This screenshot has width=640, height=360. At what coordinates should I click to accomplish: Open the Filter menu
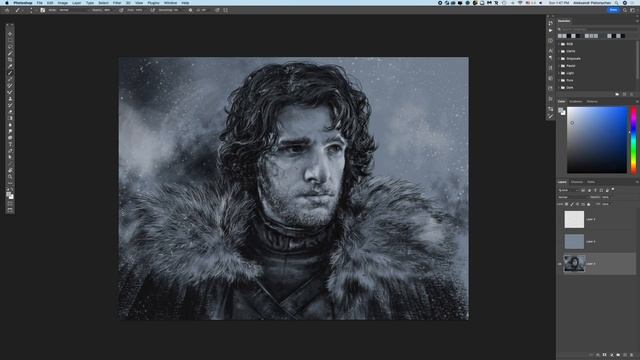click(x=117, y=3)
